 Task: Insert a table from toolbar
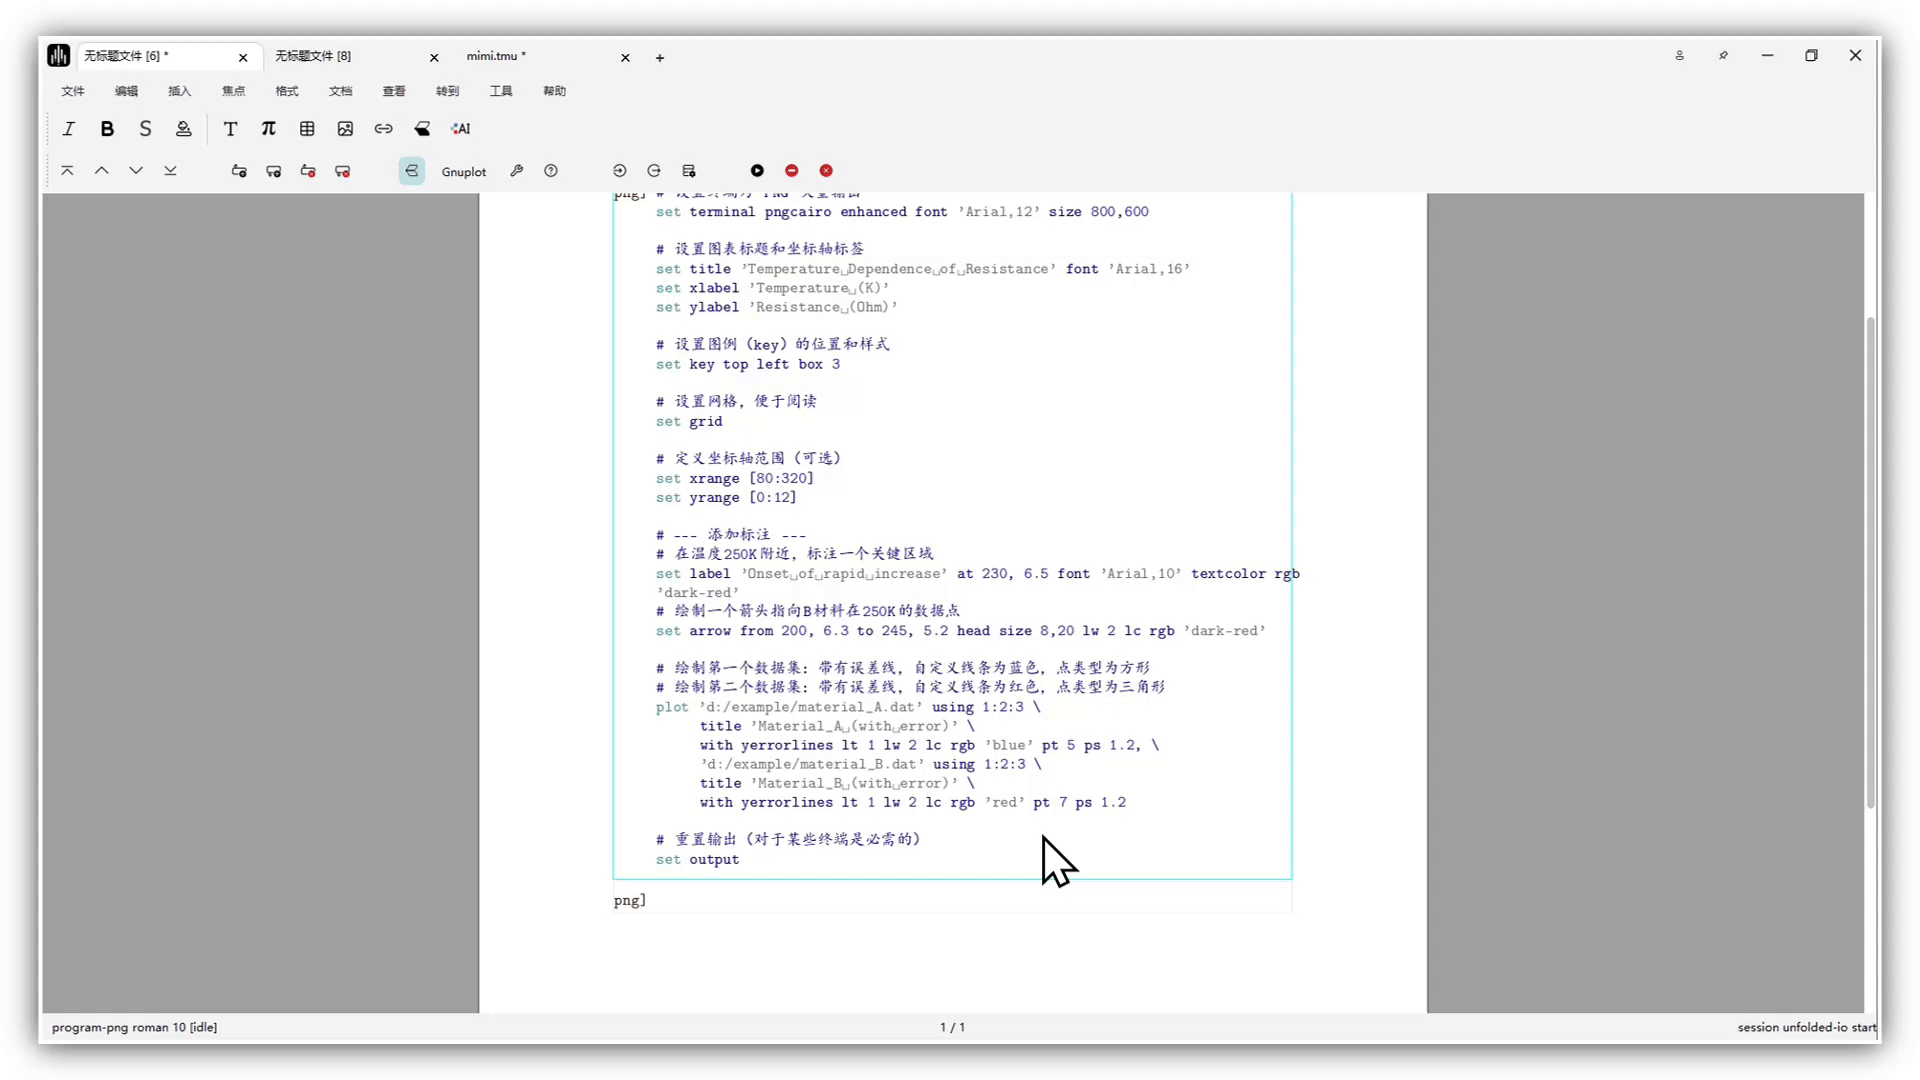coord(307,129)
